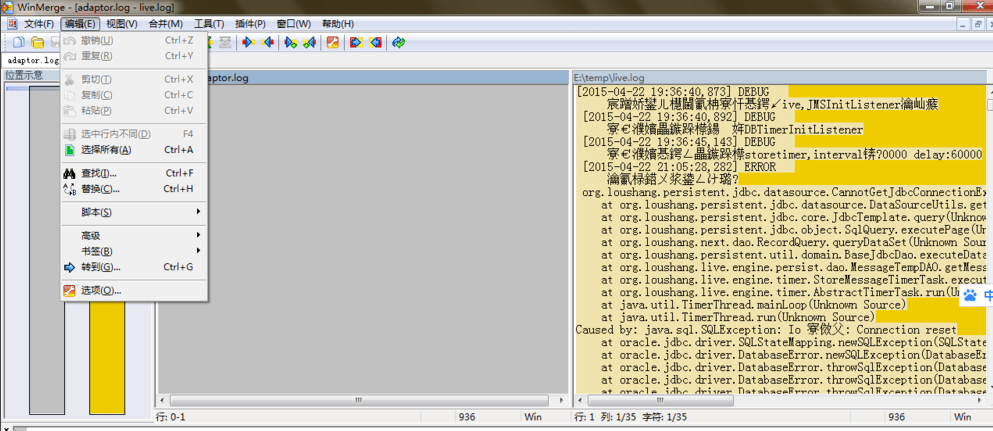
Task: Choose 转到(G)... from the Edit menu
Action: (x=134, y=267)
